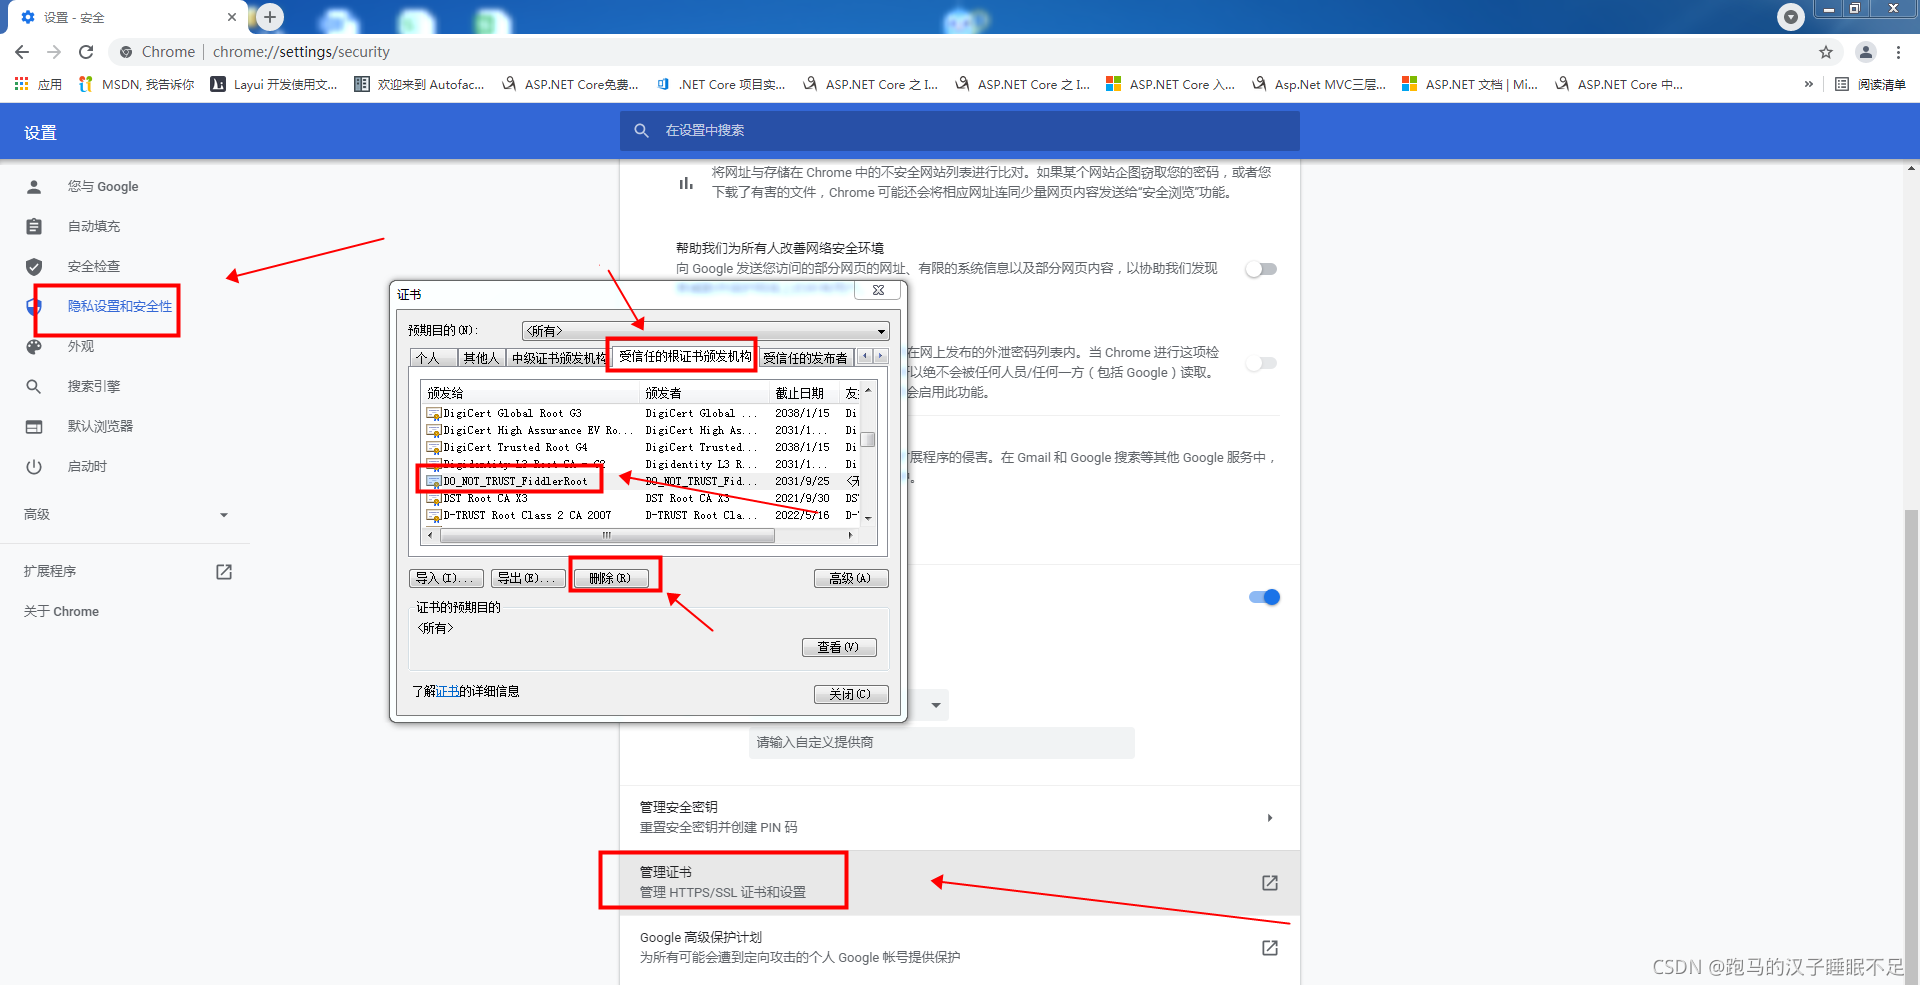The height and width of the screenshot is (985, 1920).
Task: Open the 证书 details hyperlink
Action: click(448, 692)
